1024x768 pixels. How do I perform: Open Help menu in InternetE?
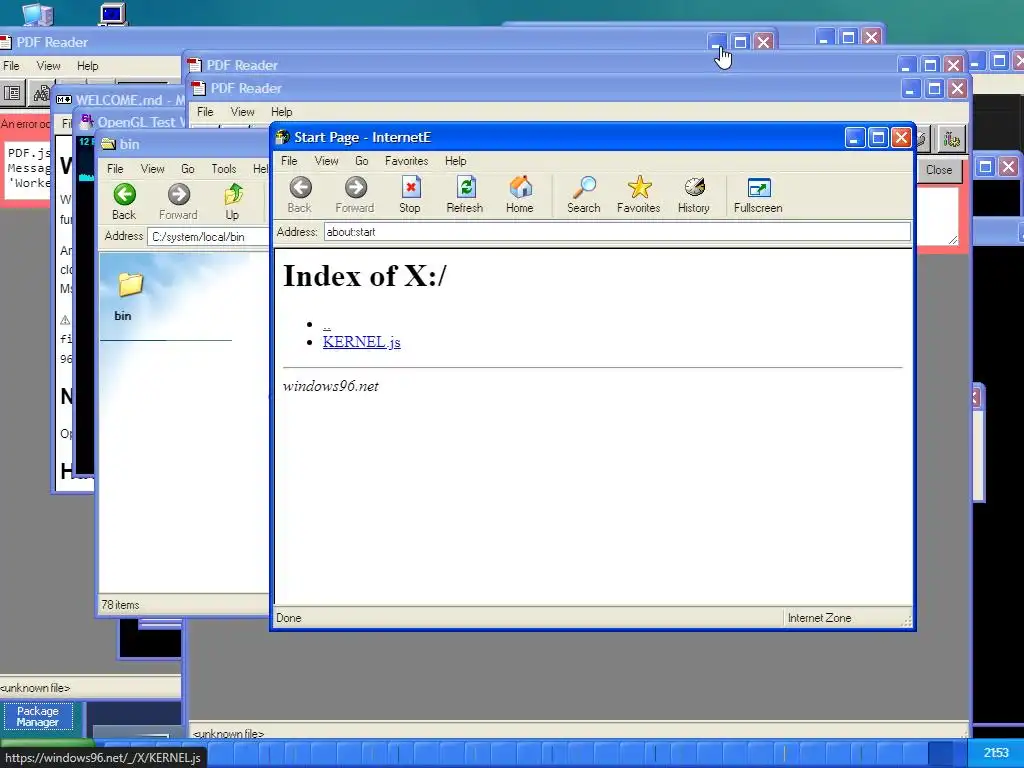[456, 161]
